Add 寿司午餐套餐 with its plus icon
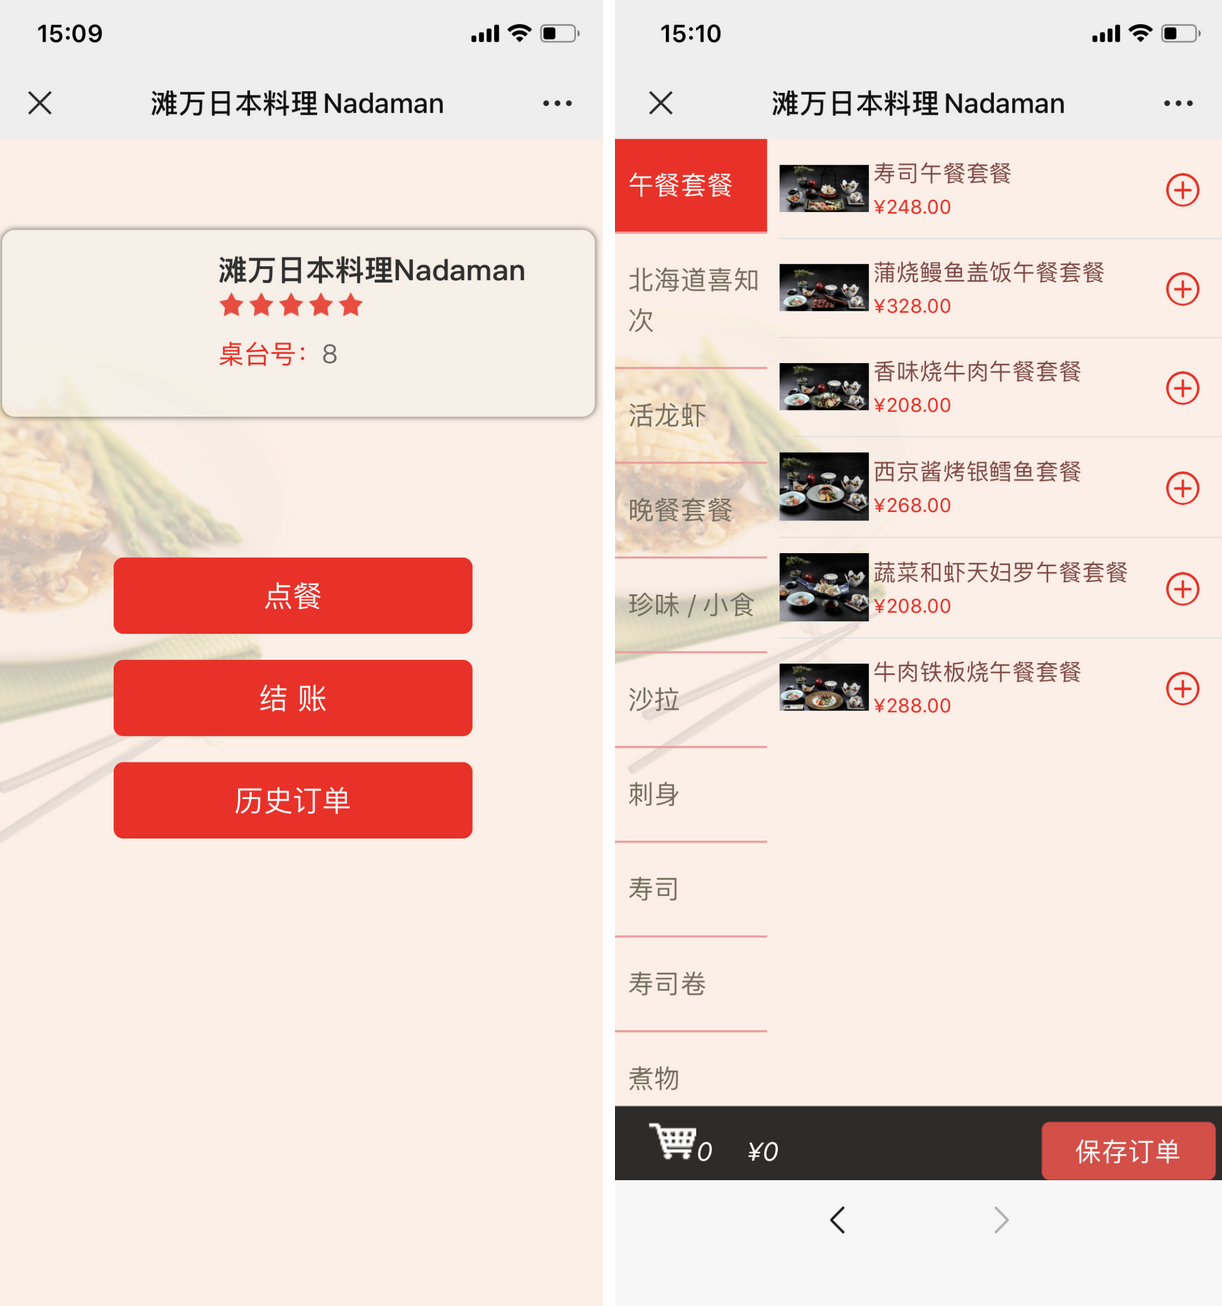 coord(1183,190)
